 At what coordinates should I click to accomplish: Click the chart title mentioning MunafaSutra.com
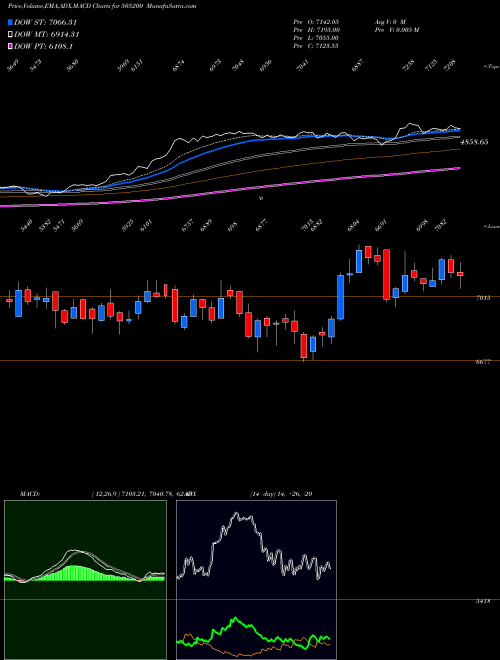click(x=102, y=6)
